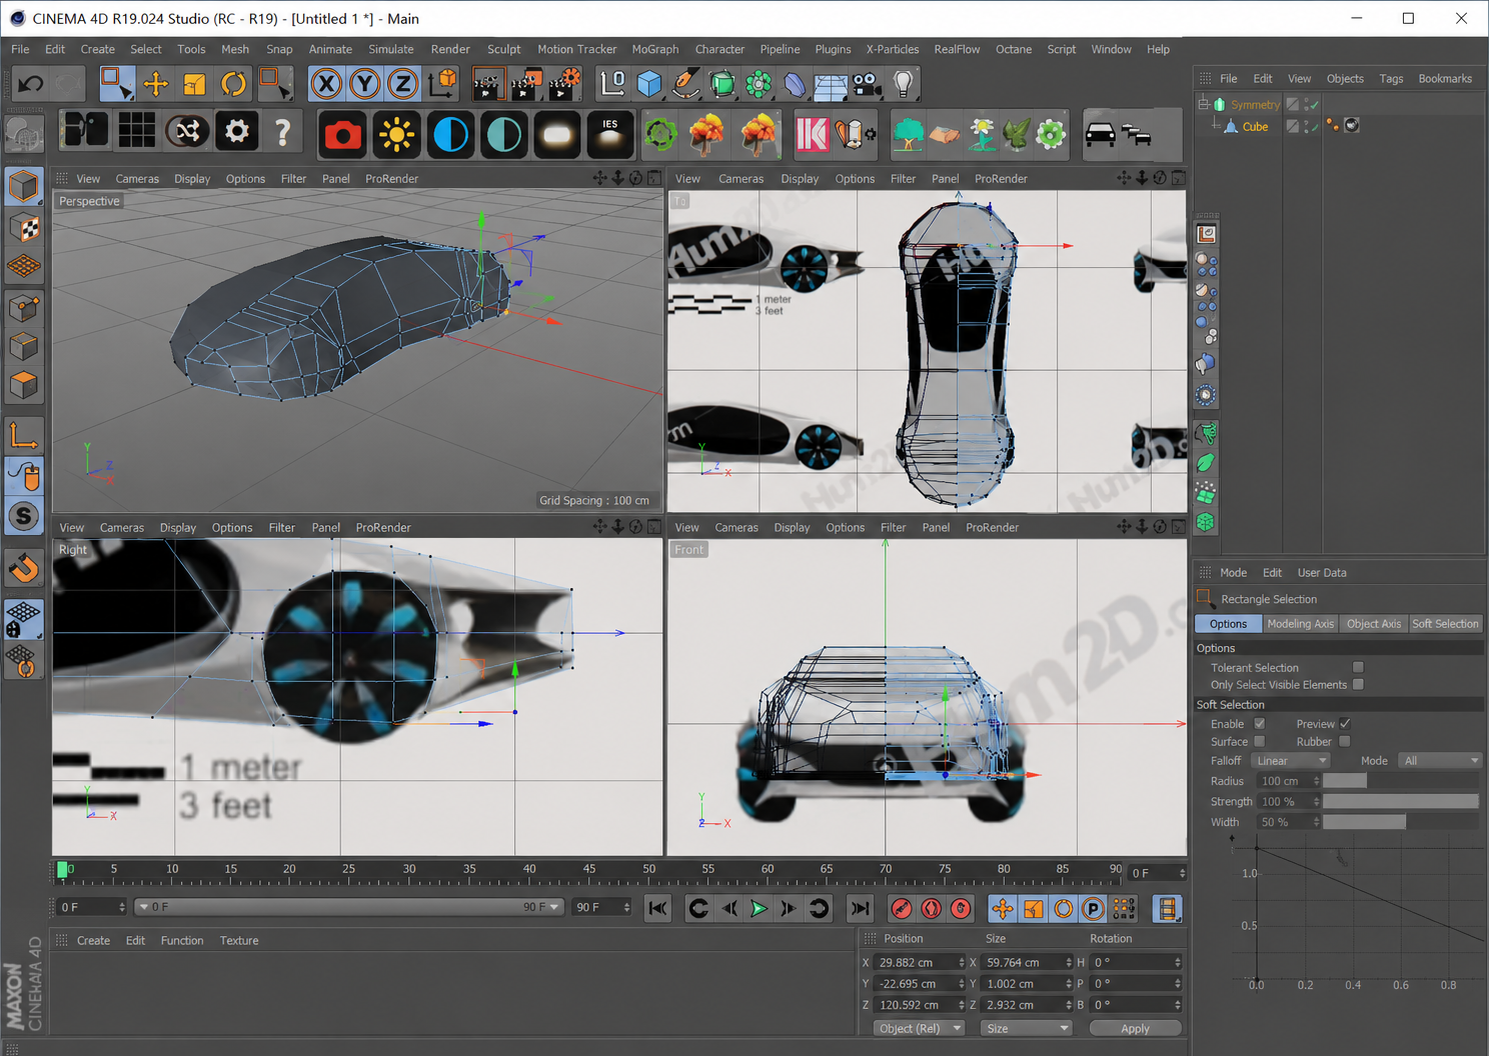Click Render View clapperboard icon
Image resolution: width=1489 pixels, height=1056 pixels.
488,84
